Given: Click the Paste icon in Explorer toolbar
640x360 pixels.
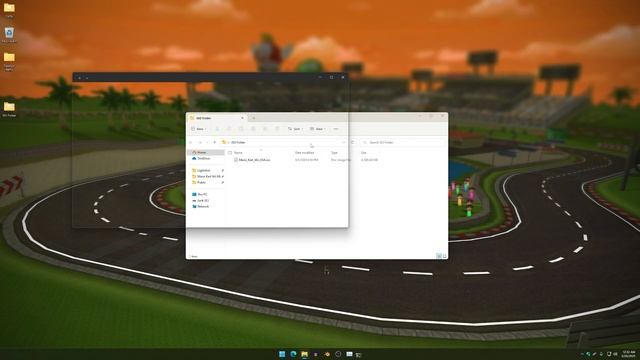Looking at the screenshot, I should coord(241,129).
